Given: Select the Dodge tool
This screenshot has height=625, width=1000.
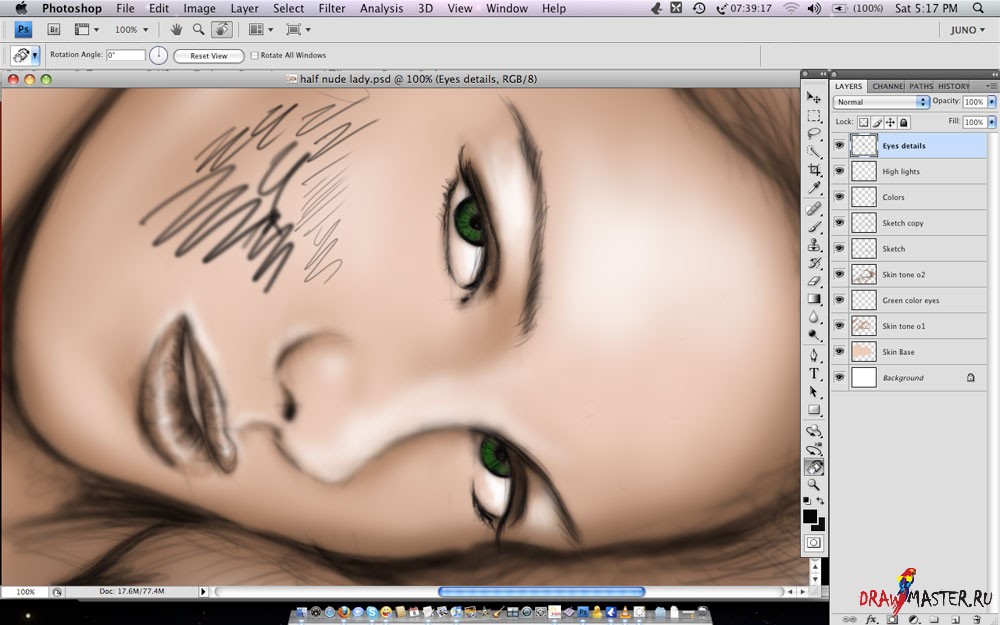Looking at the screenshot, I should (814, 334).
